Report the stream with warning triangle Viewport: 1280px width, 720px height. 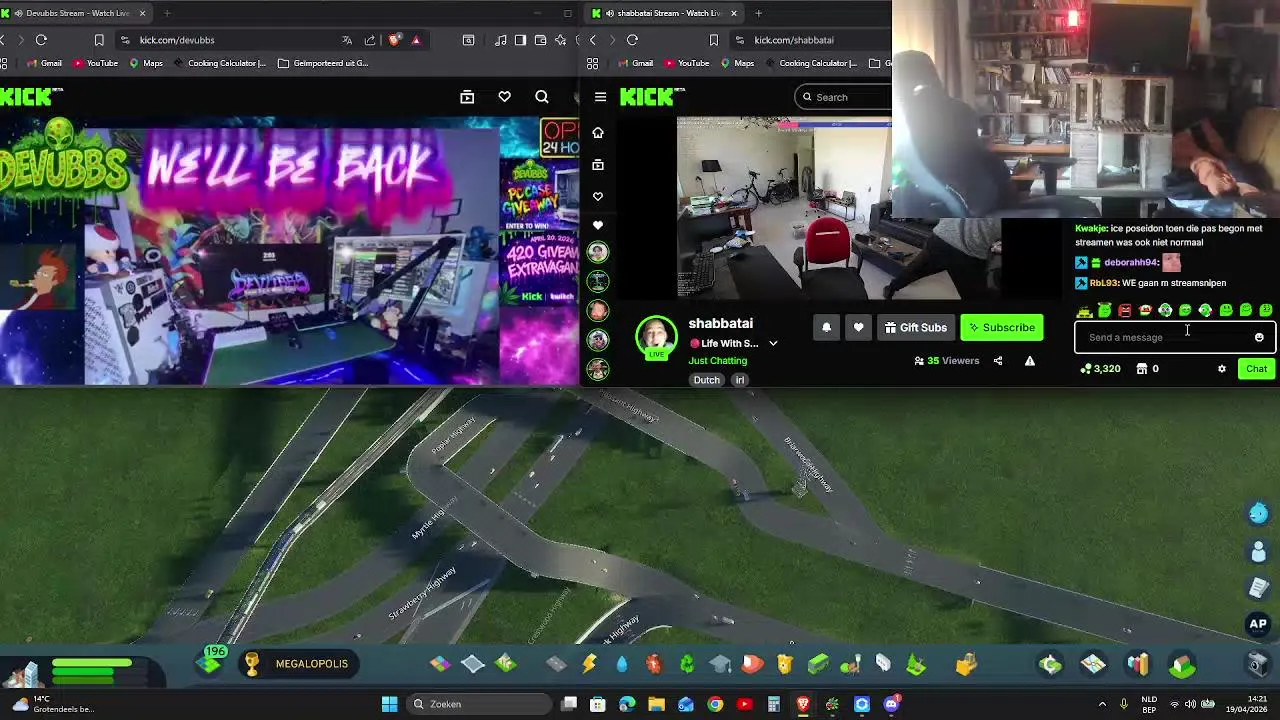coord(1029,361)
